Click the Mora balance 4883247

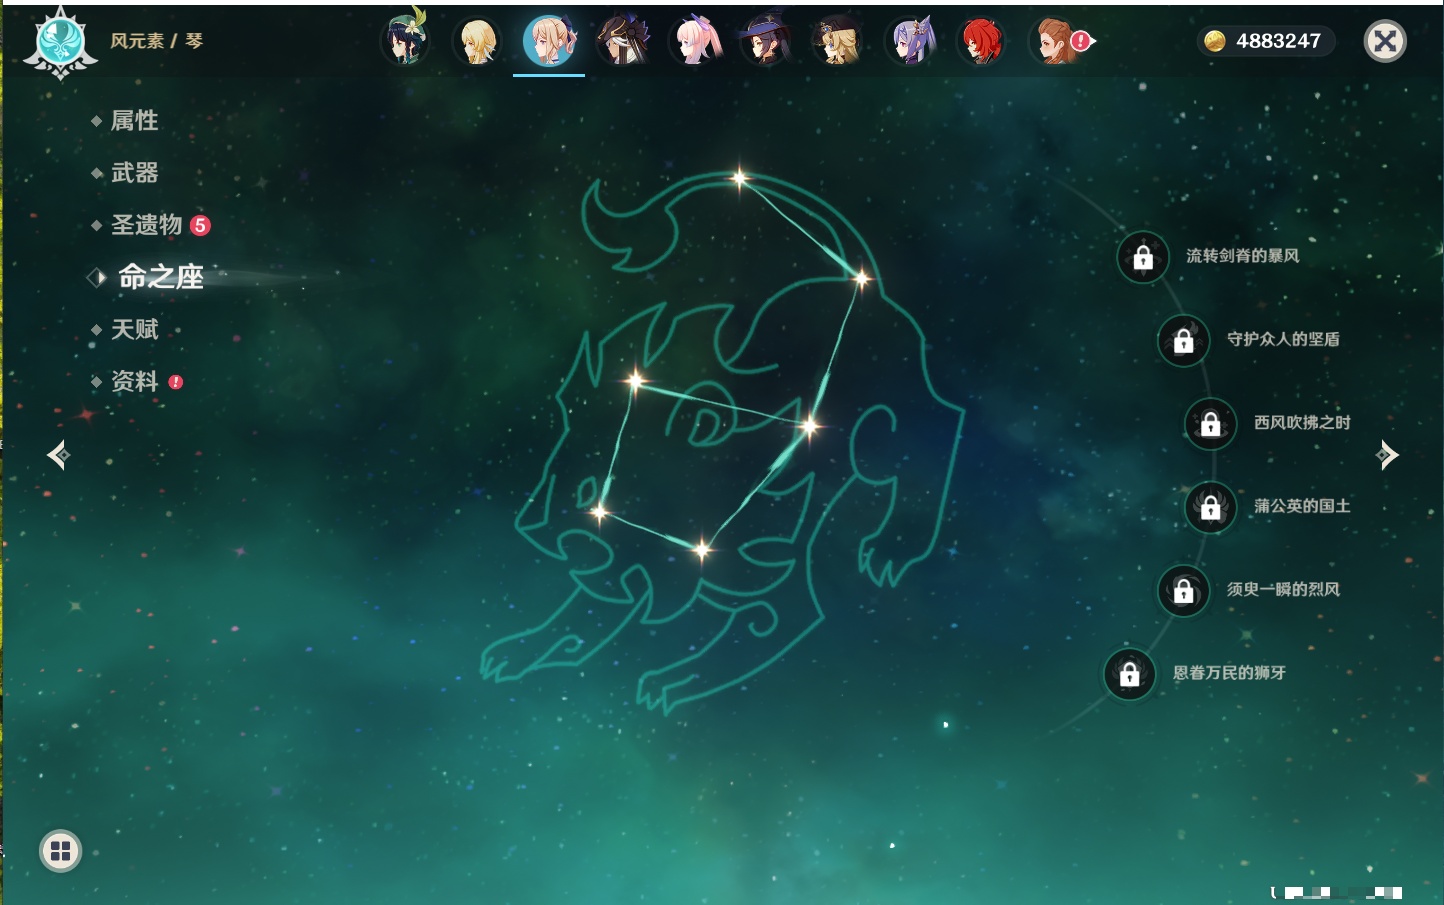click(1266, 41)
